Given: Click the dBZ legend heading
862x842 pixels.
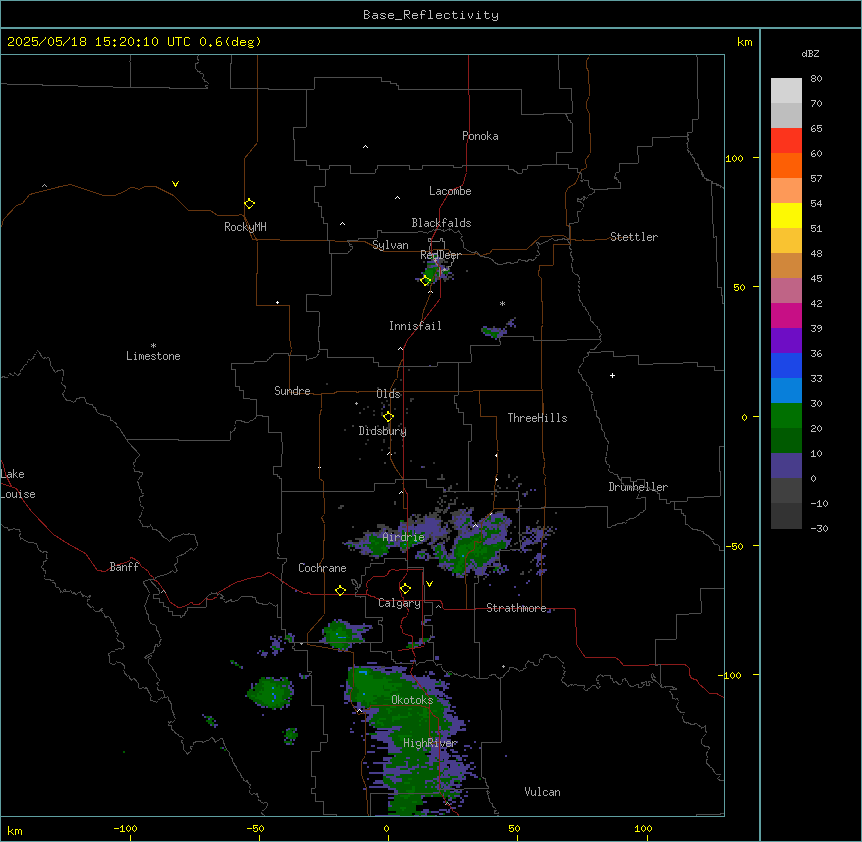Looking at the screenshot, I should coord(810,53).
